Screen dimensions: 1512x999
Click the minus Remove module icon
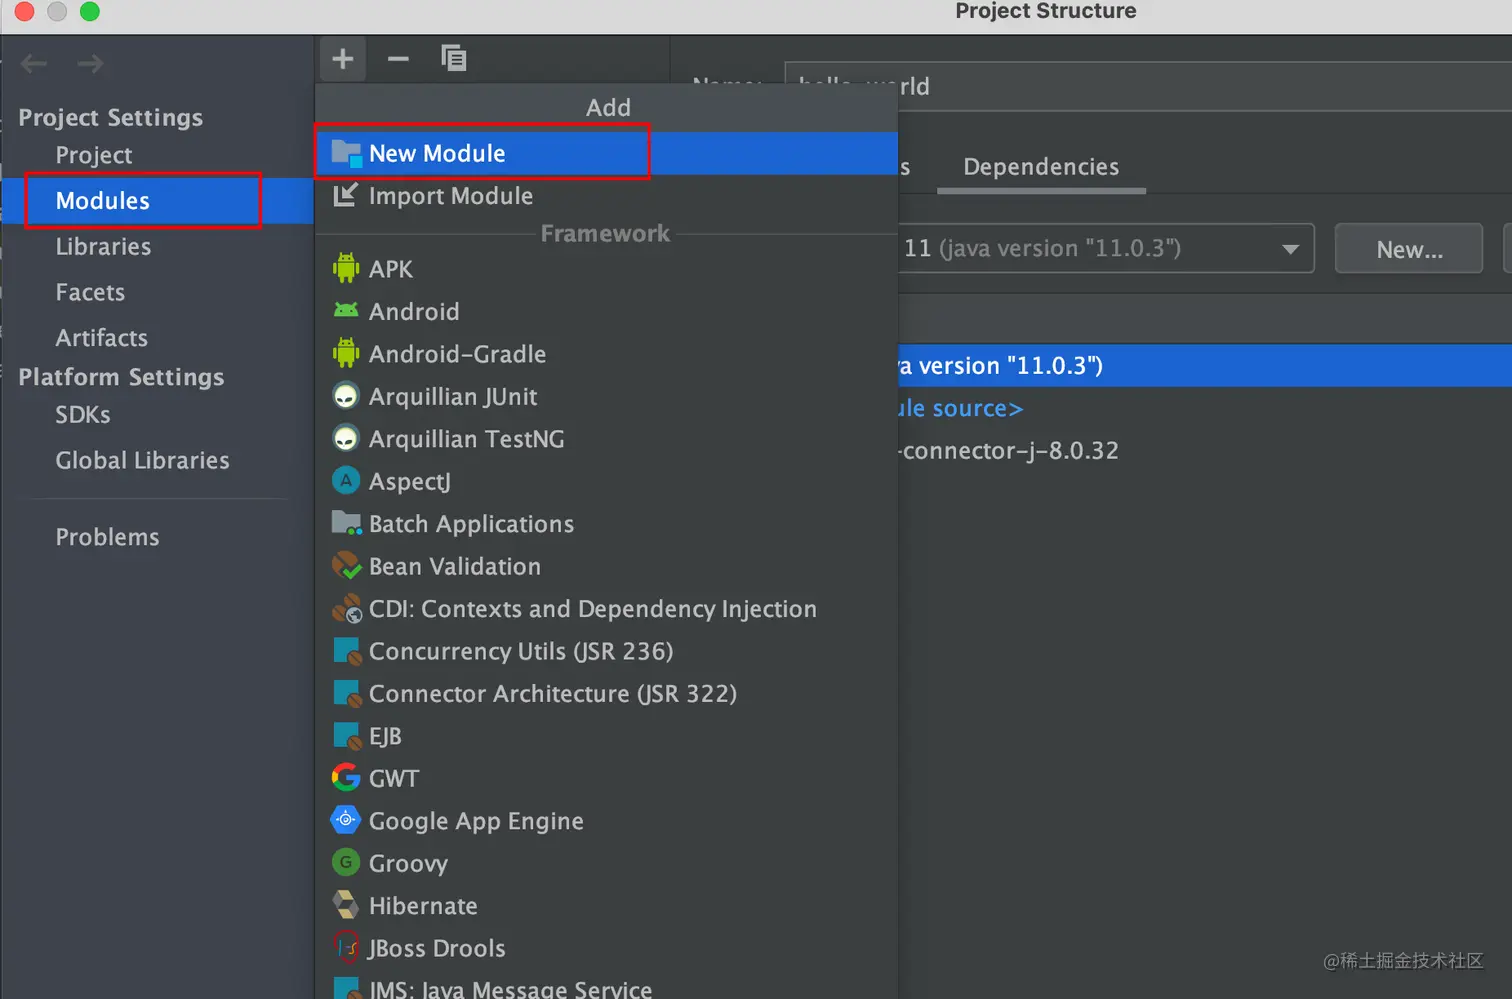click(398, 59)
